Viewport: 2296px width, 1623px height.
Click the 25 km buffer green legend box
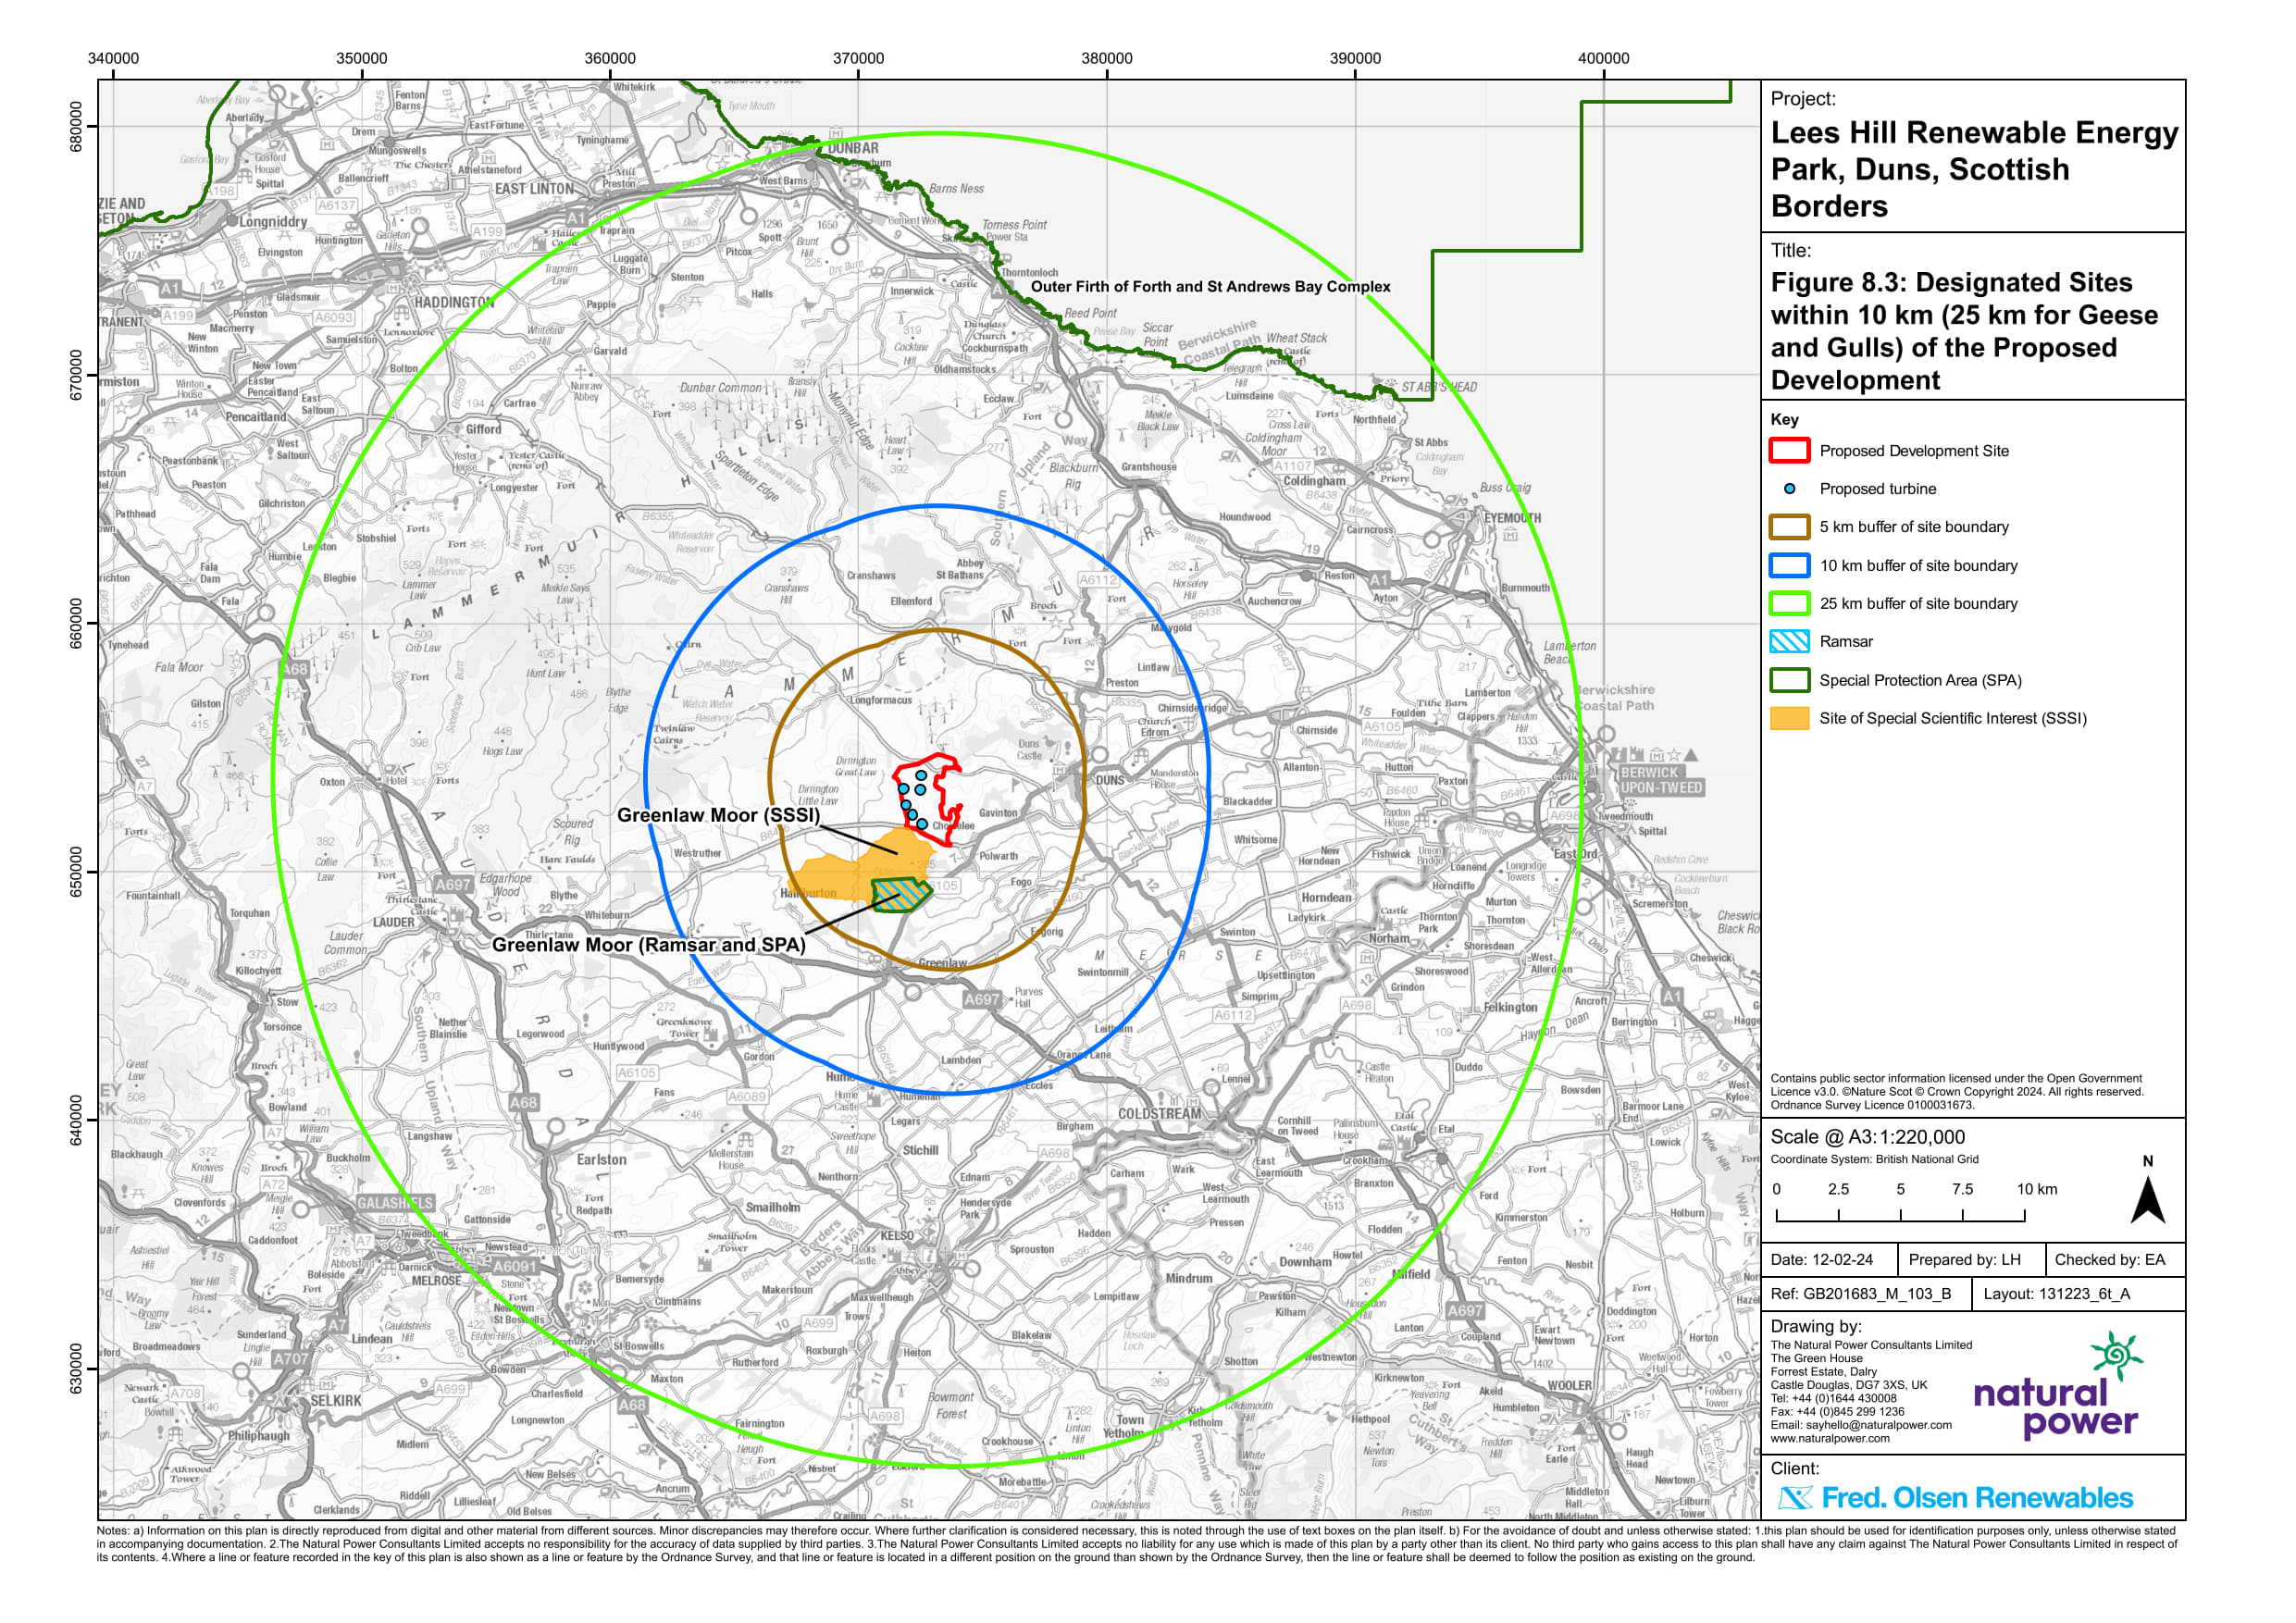coord(1789,604)
